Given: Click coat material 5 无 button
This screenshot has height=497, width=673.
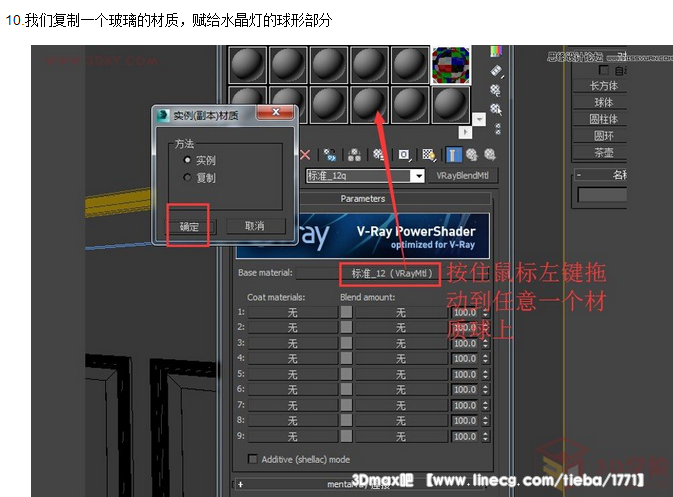Looking at the screenshot, I should click(292, 374).
